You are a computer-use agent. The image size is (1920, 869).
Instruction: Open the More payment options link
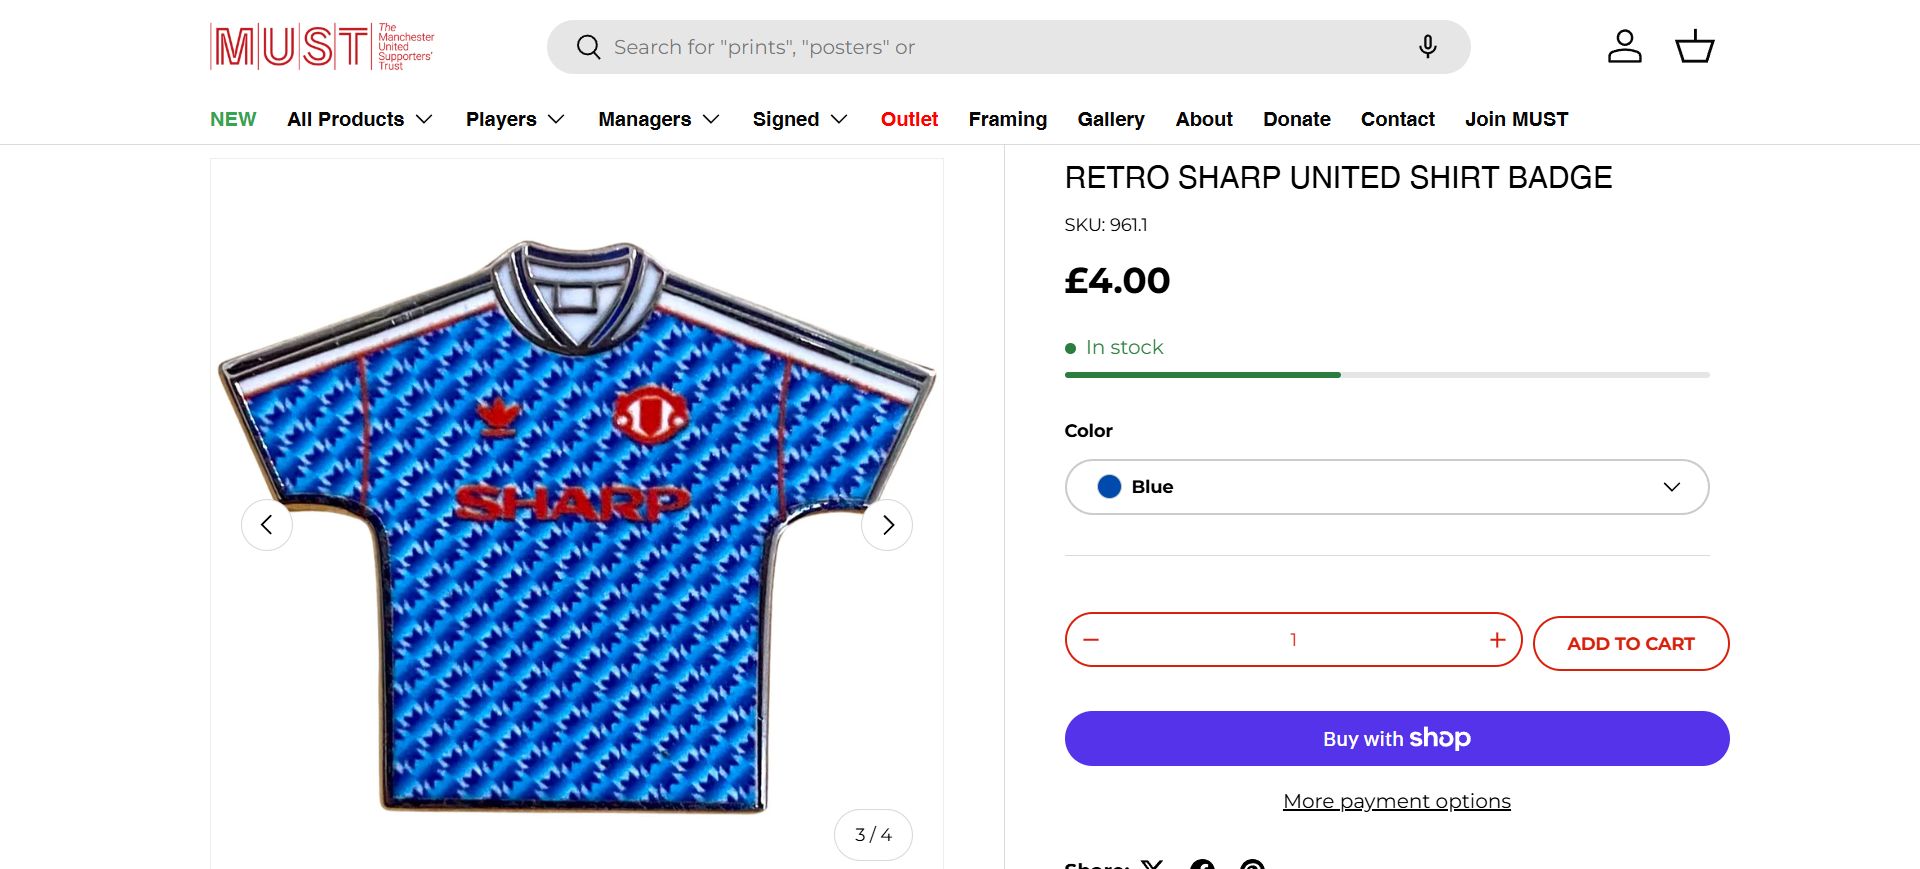pyautogui.click(x=1396, y=801)
